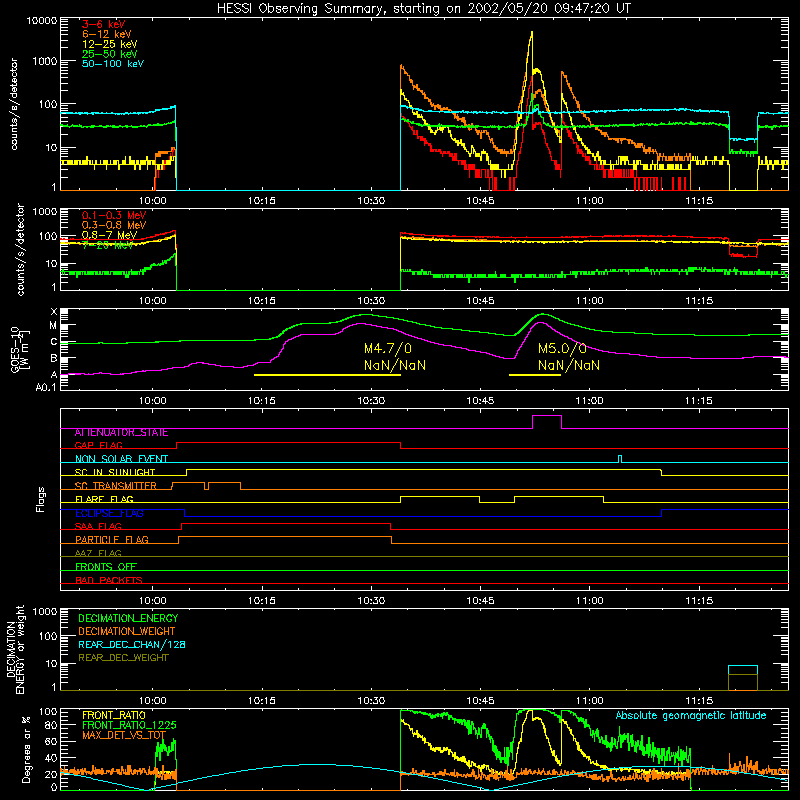The height and width of the screenshot is (800, 800).
Task: Click the PARTICLE_FLAG label
Action: [x=112, y=539]
